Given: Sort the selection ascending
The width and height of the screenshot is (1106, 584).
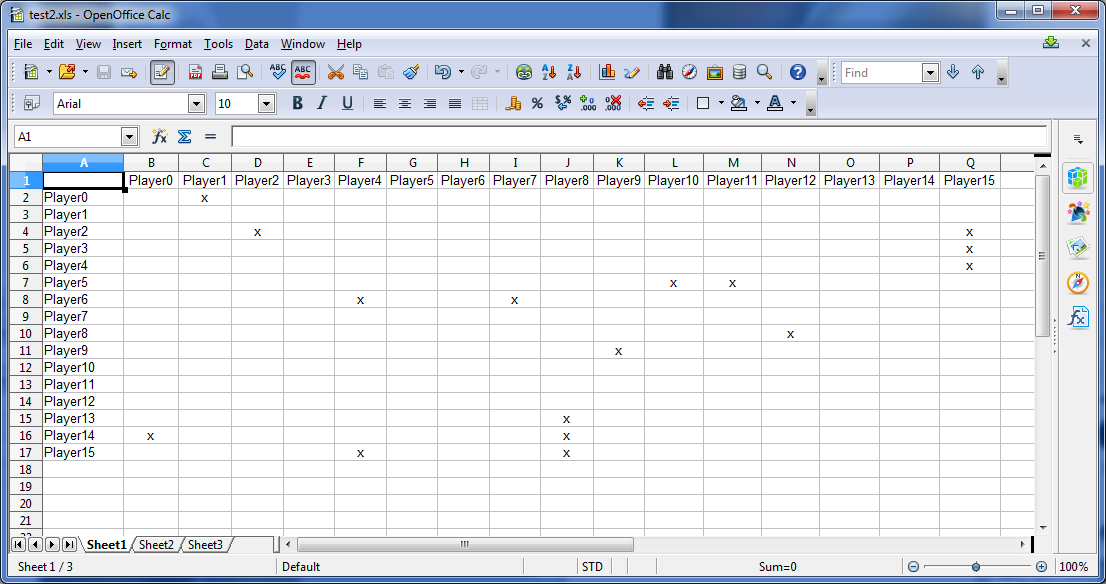Looking at the screenshot, I should click(548, 72).
